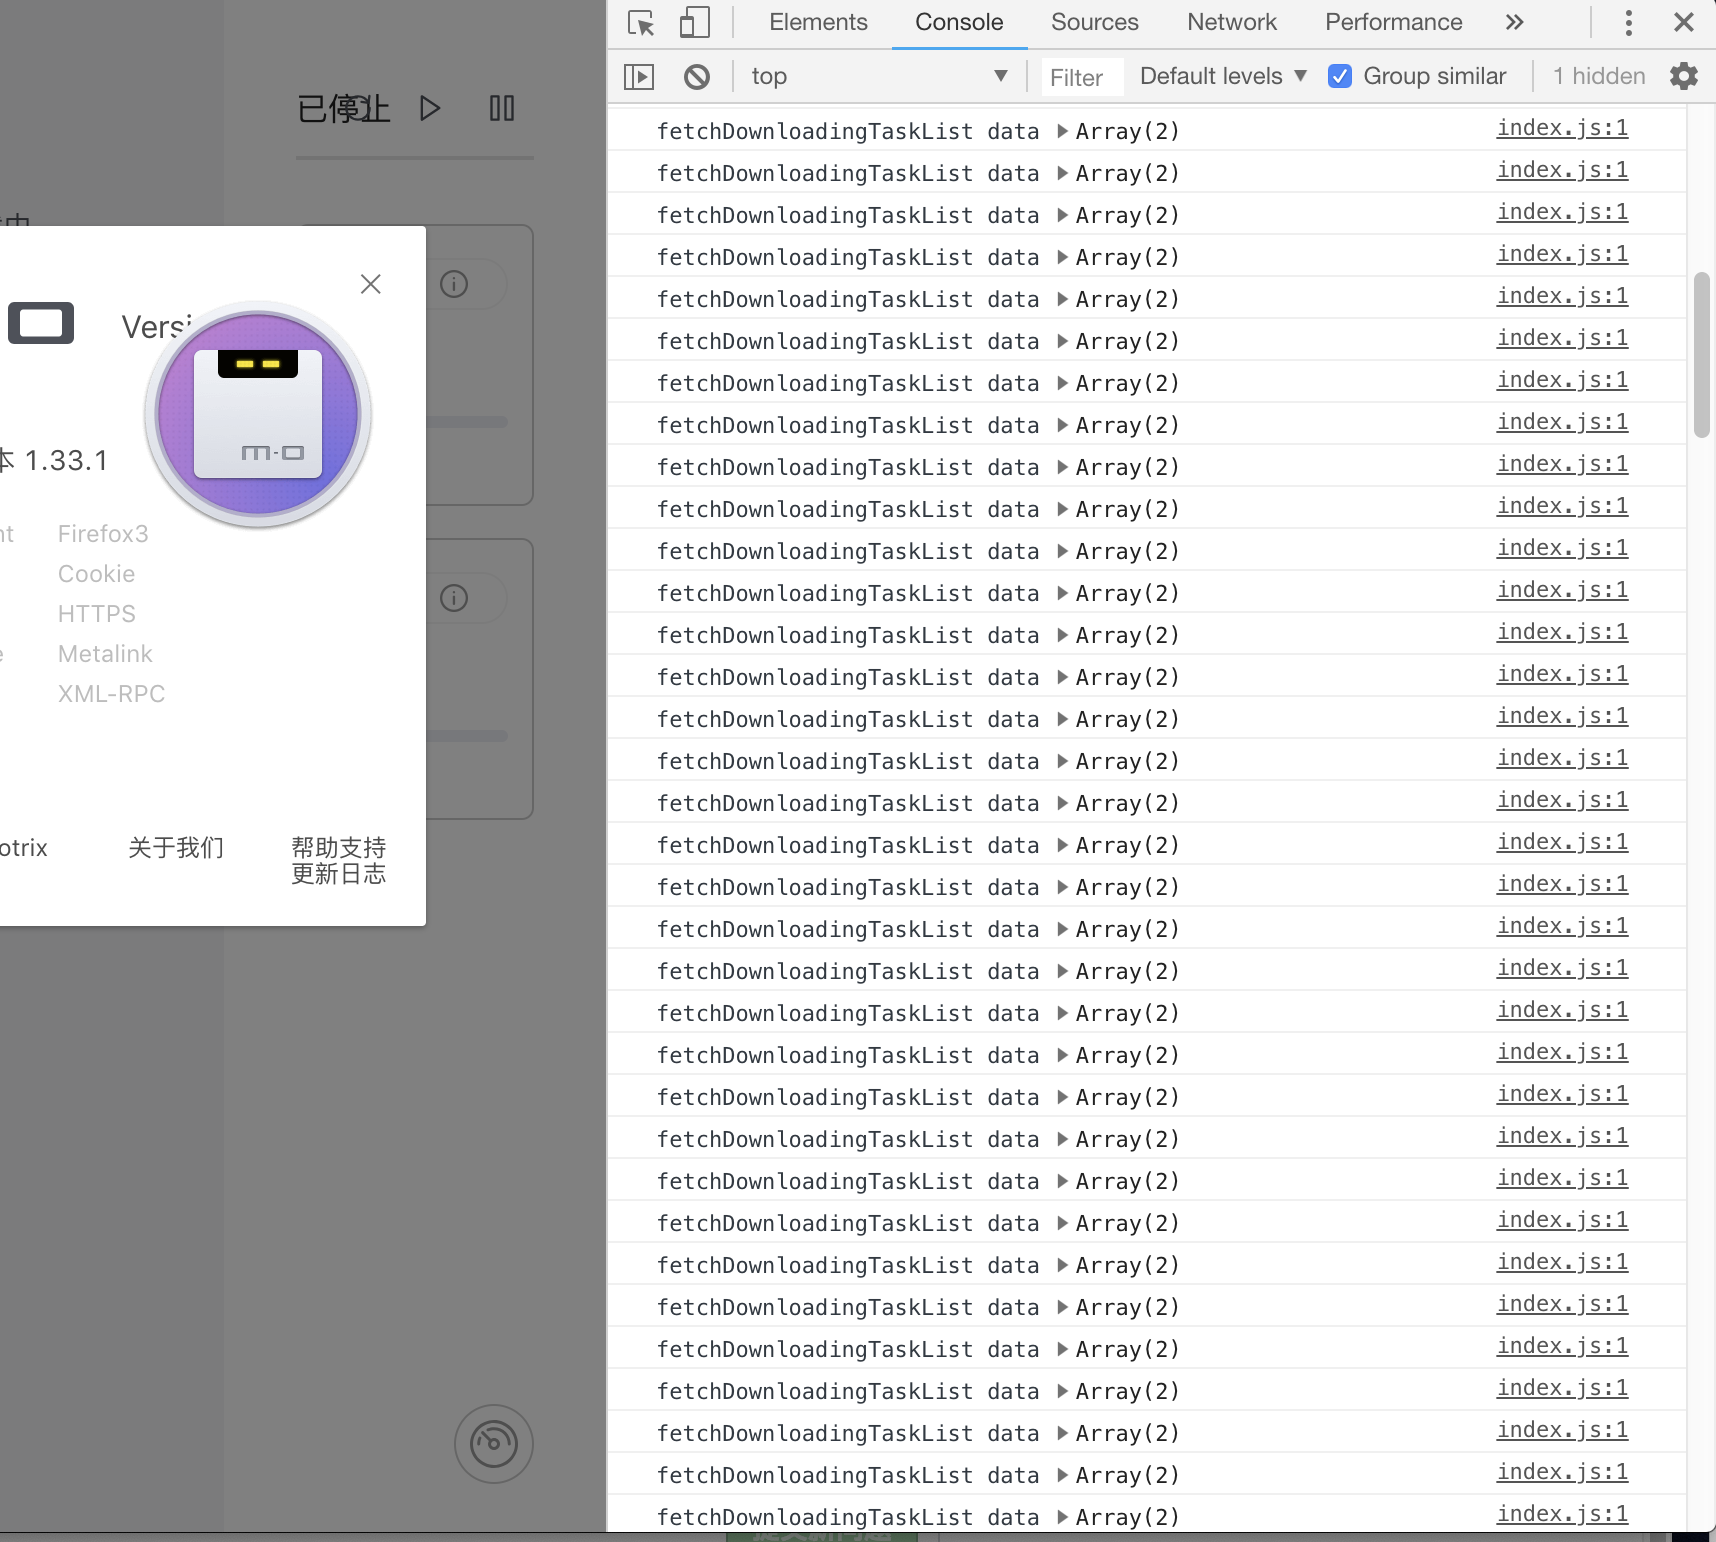The height and width of the screenshot is (1542, 1716).
Task: Switch to the Elements tab
Action: (818, 22)
